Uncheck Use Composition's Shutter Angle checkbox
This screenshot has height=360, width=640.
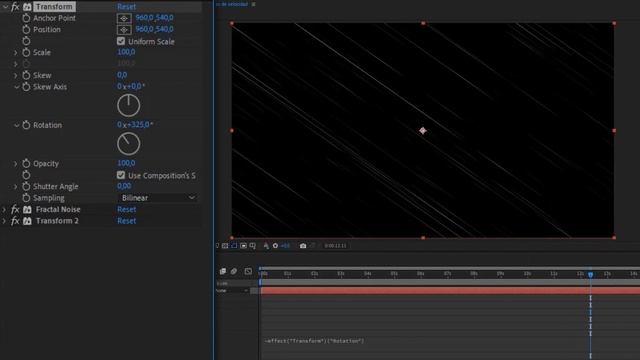click(121, 175)
